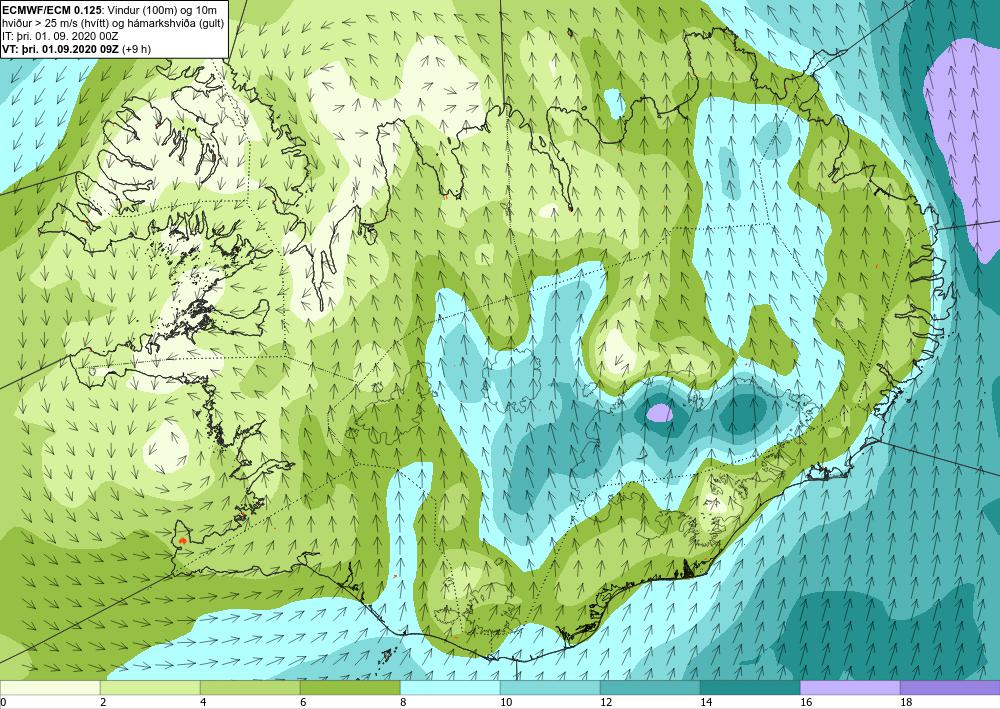Click the 10–12 m/s turquoise legend swatch

click(x=550, y=687)
